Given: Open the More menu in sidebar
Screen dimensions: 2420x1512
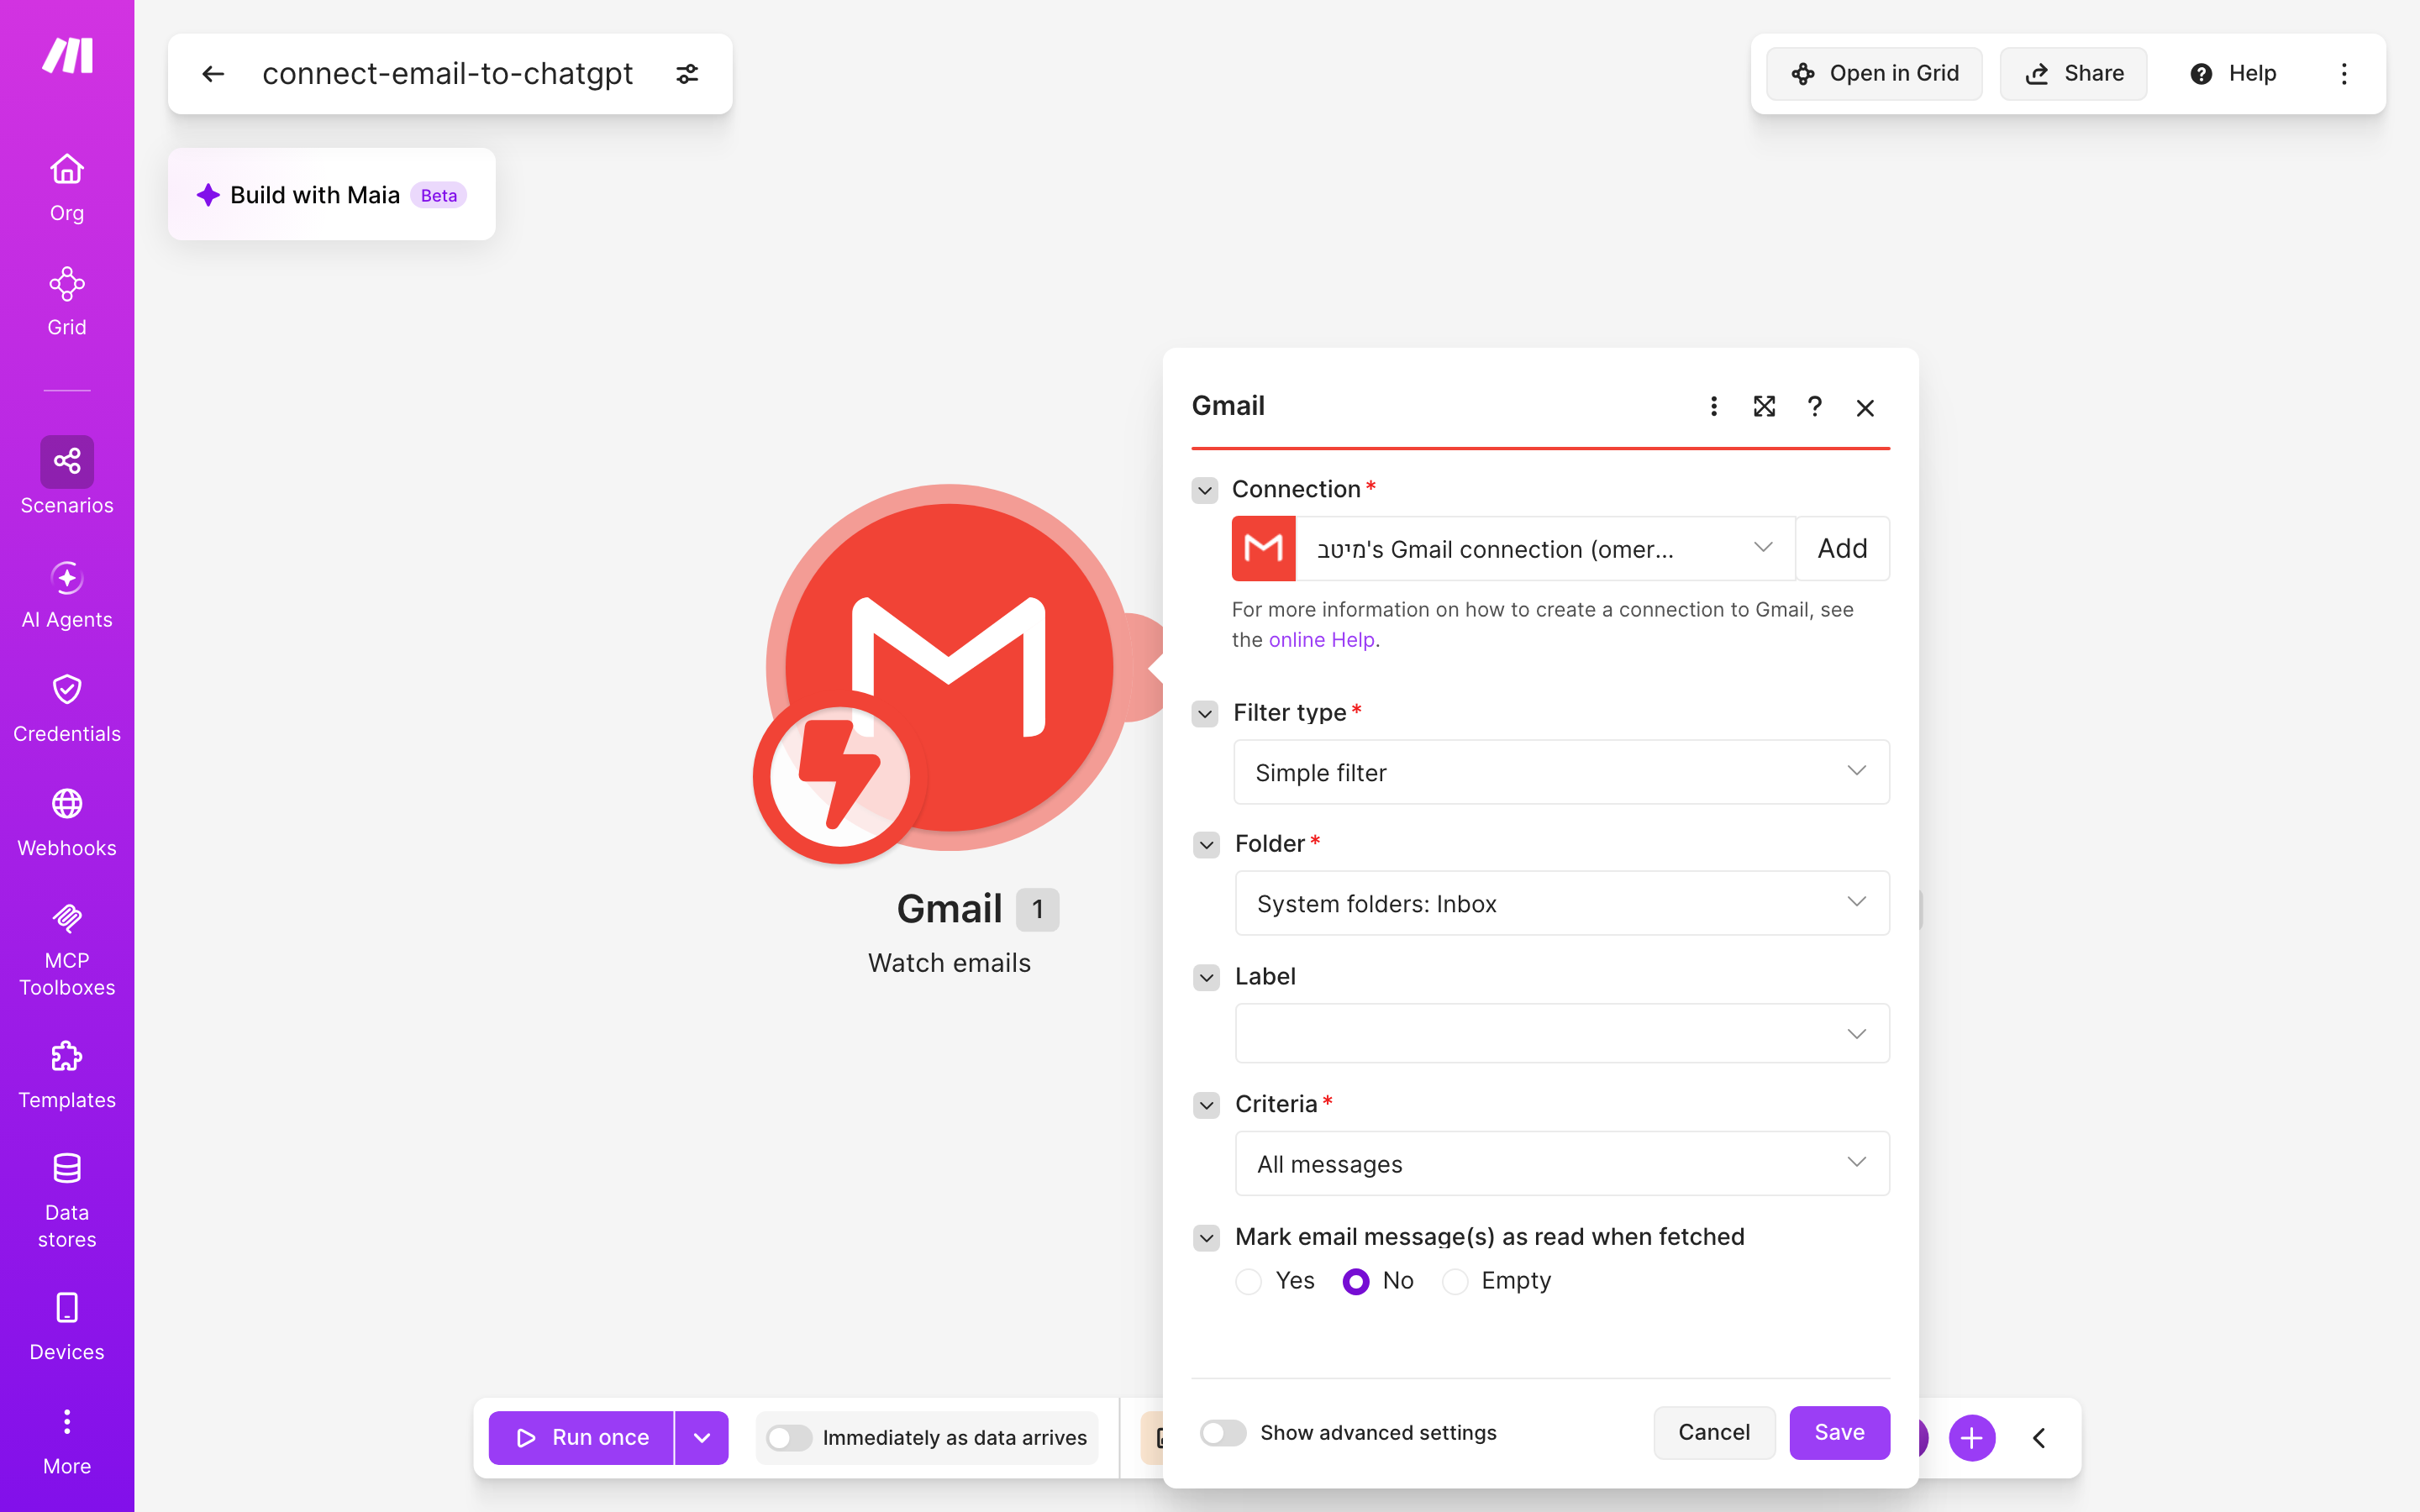Looking at the screenshot, I should click(x=67, y=1441).
